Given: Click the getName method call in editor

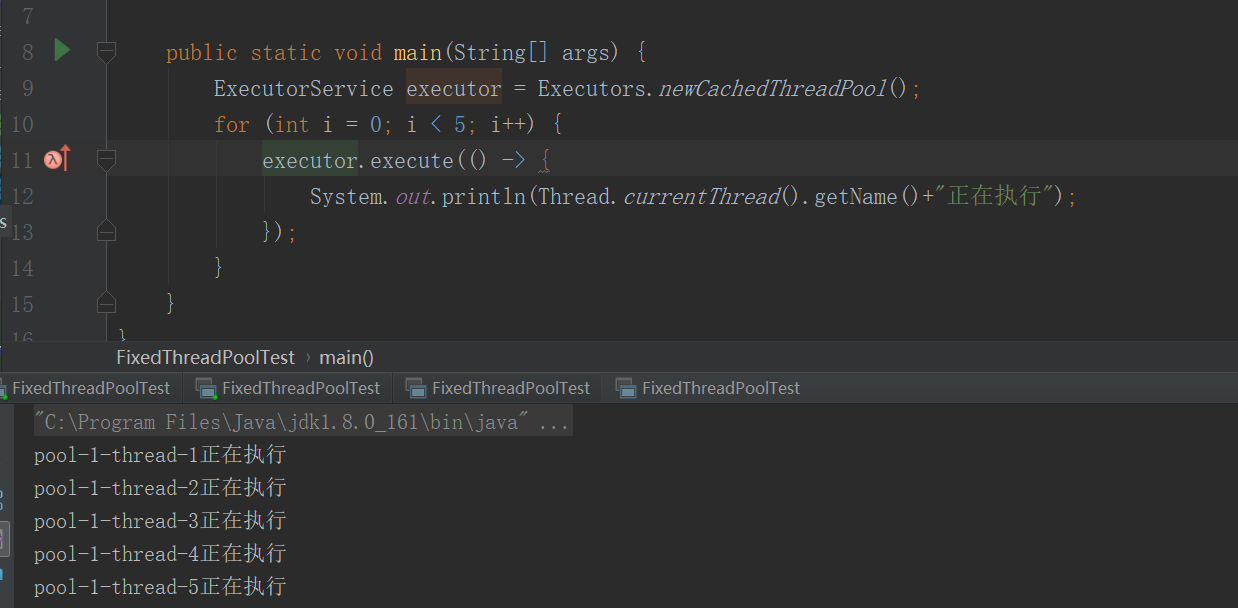Looking at the screenshot, I should (855, 197).
